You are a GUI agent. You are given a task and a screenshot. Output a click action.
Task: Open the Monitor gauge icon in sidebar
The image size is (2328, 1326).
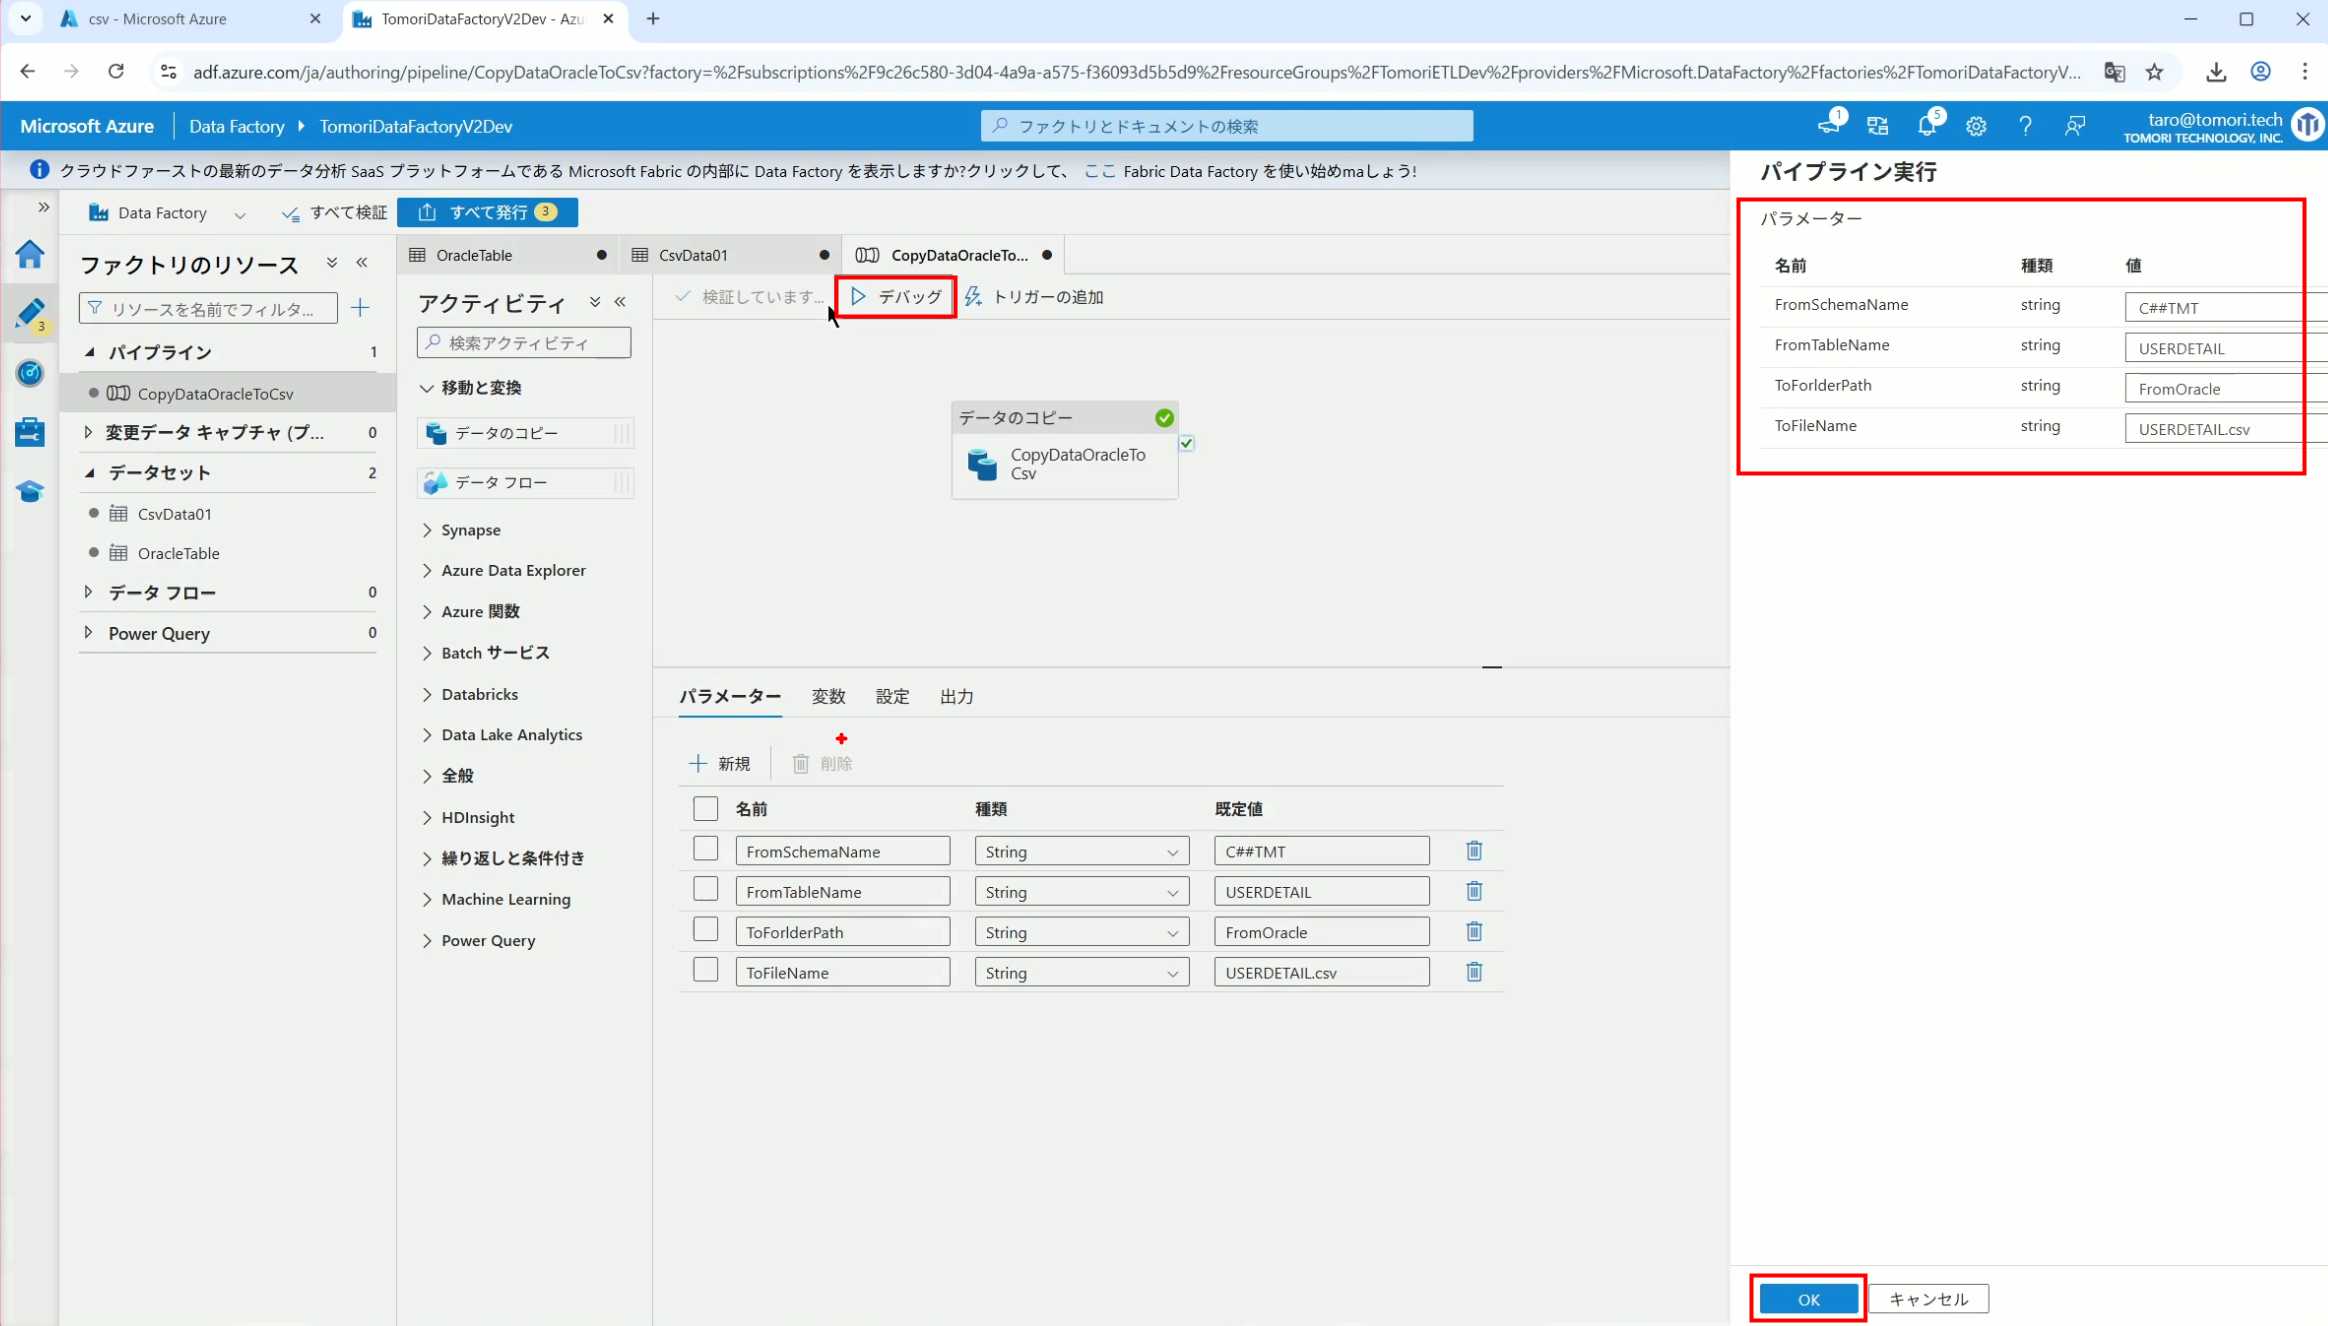(x=30, y=373)
